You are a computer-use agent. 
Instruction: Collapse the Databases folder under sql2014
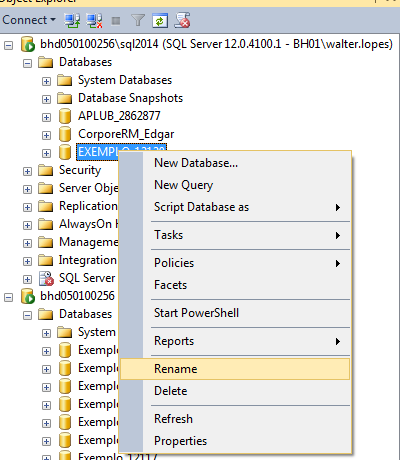27,63
